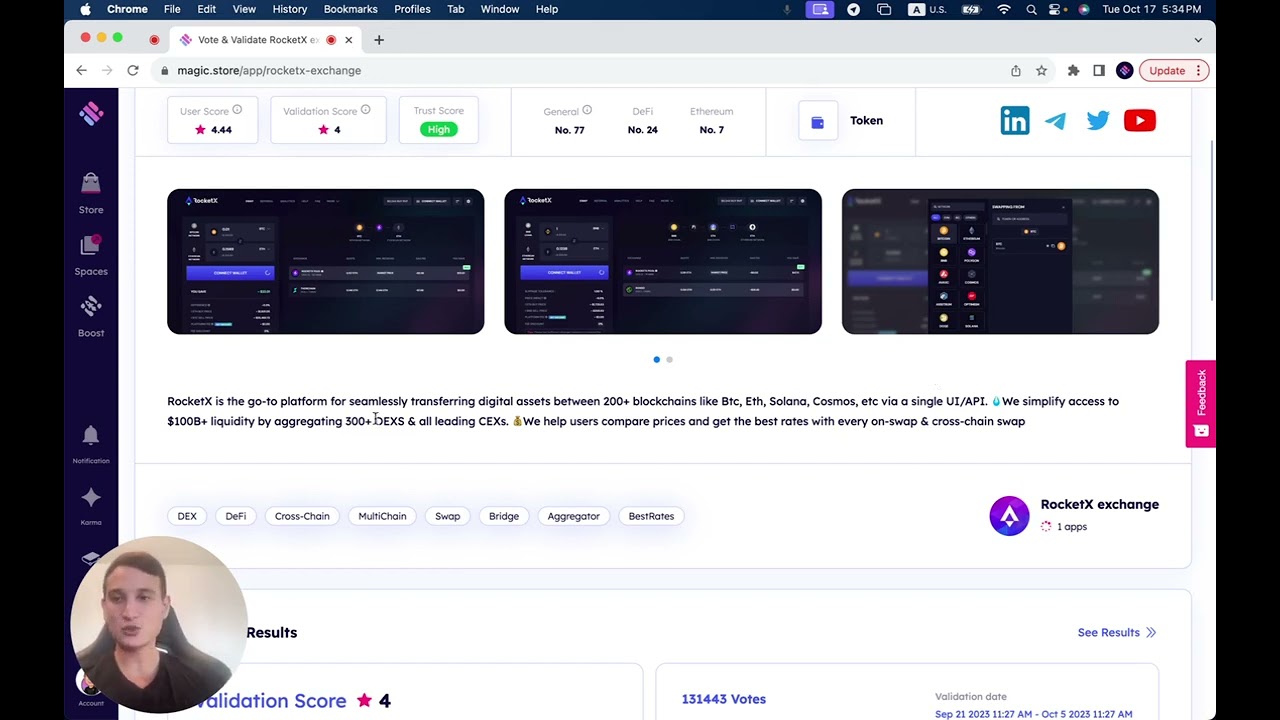
Task: Share this page from address bar
Action: pyautogui.click(x=1016, y=70)
